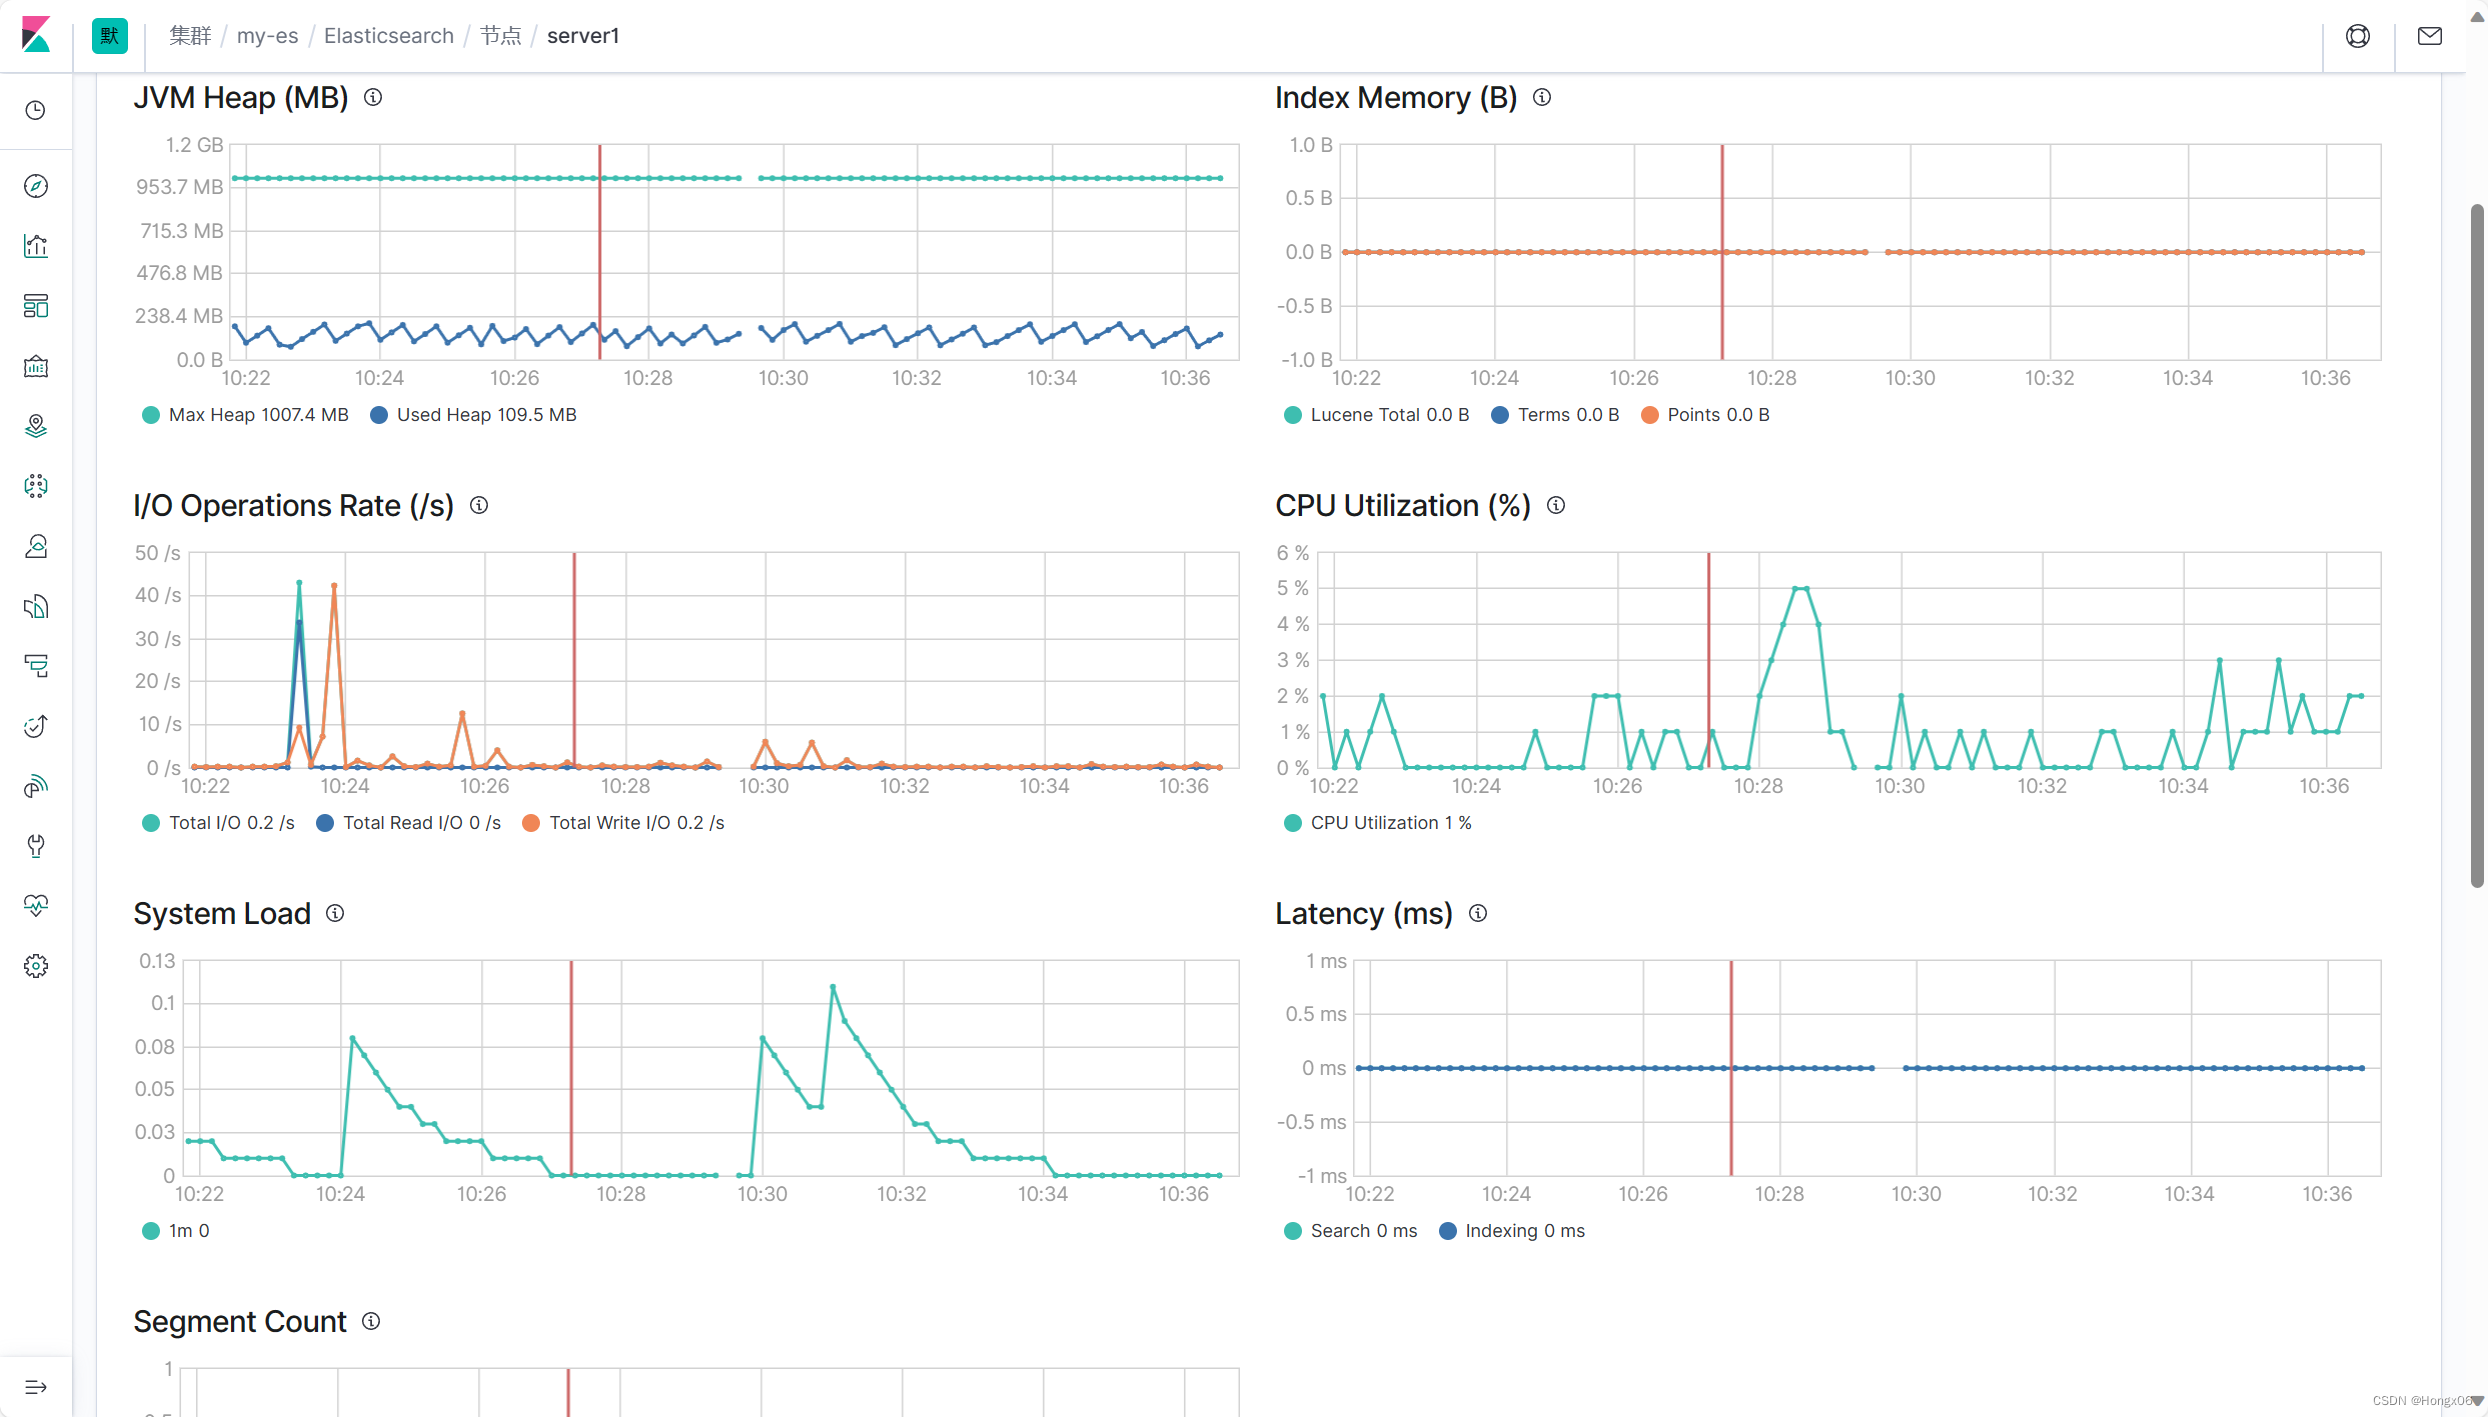The width and height of the screenshot is (2488, 1417).
Task: Go to 集群 breadcrumb link
Action: coord(190,36)
